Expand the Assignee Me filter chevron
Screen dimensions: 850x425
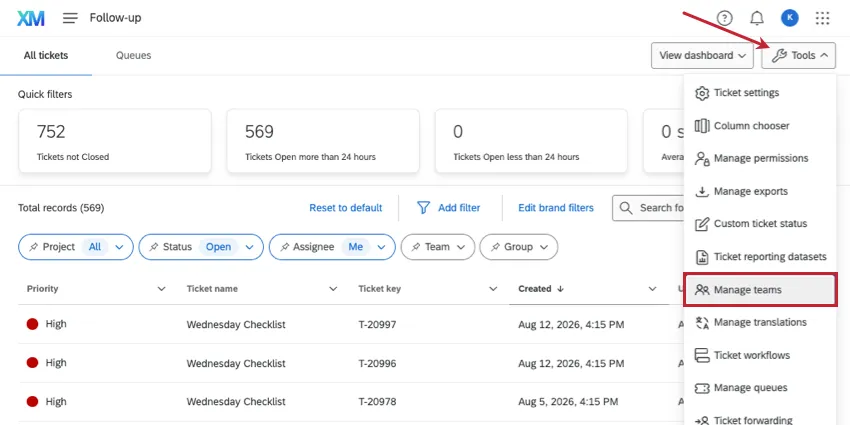(382, 247)
